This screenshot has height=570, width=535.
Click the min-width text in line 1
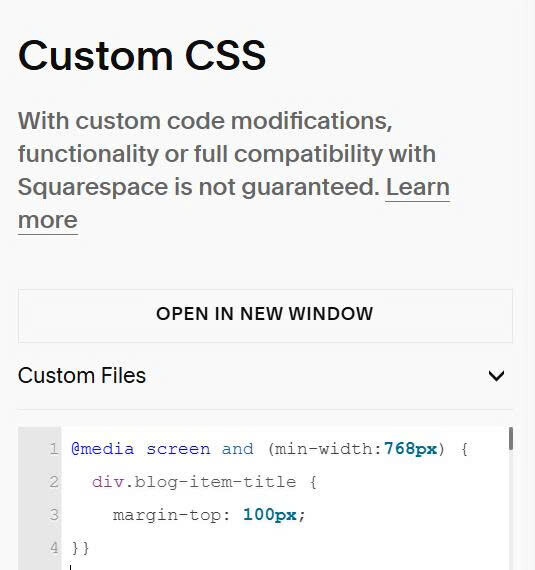tap(324, 449)
